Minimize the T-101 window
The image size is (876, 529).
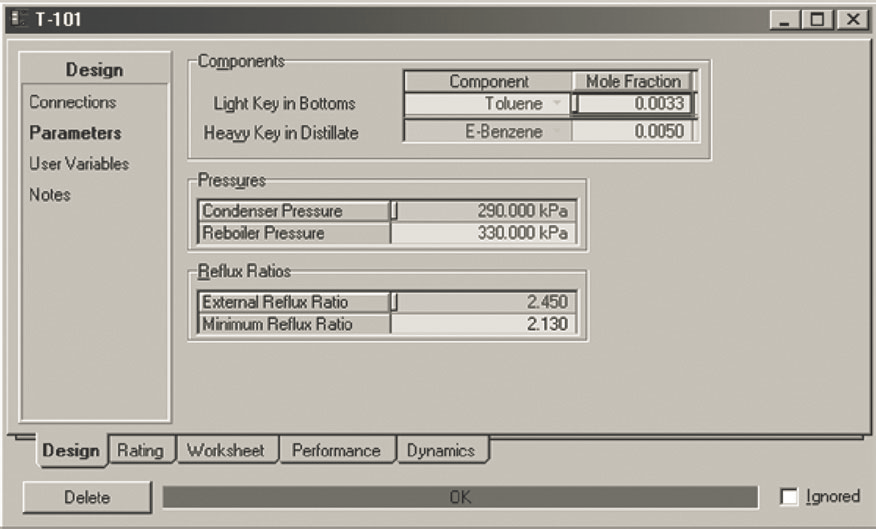[x=786, y=20]
